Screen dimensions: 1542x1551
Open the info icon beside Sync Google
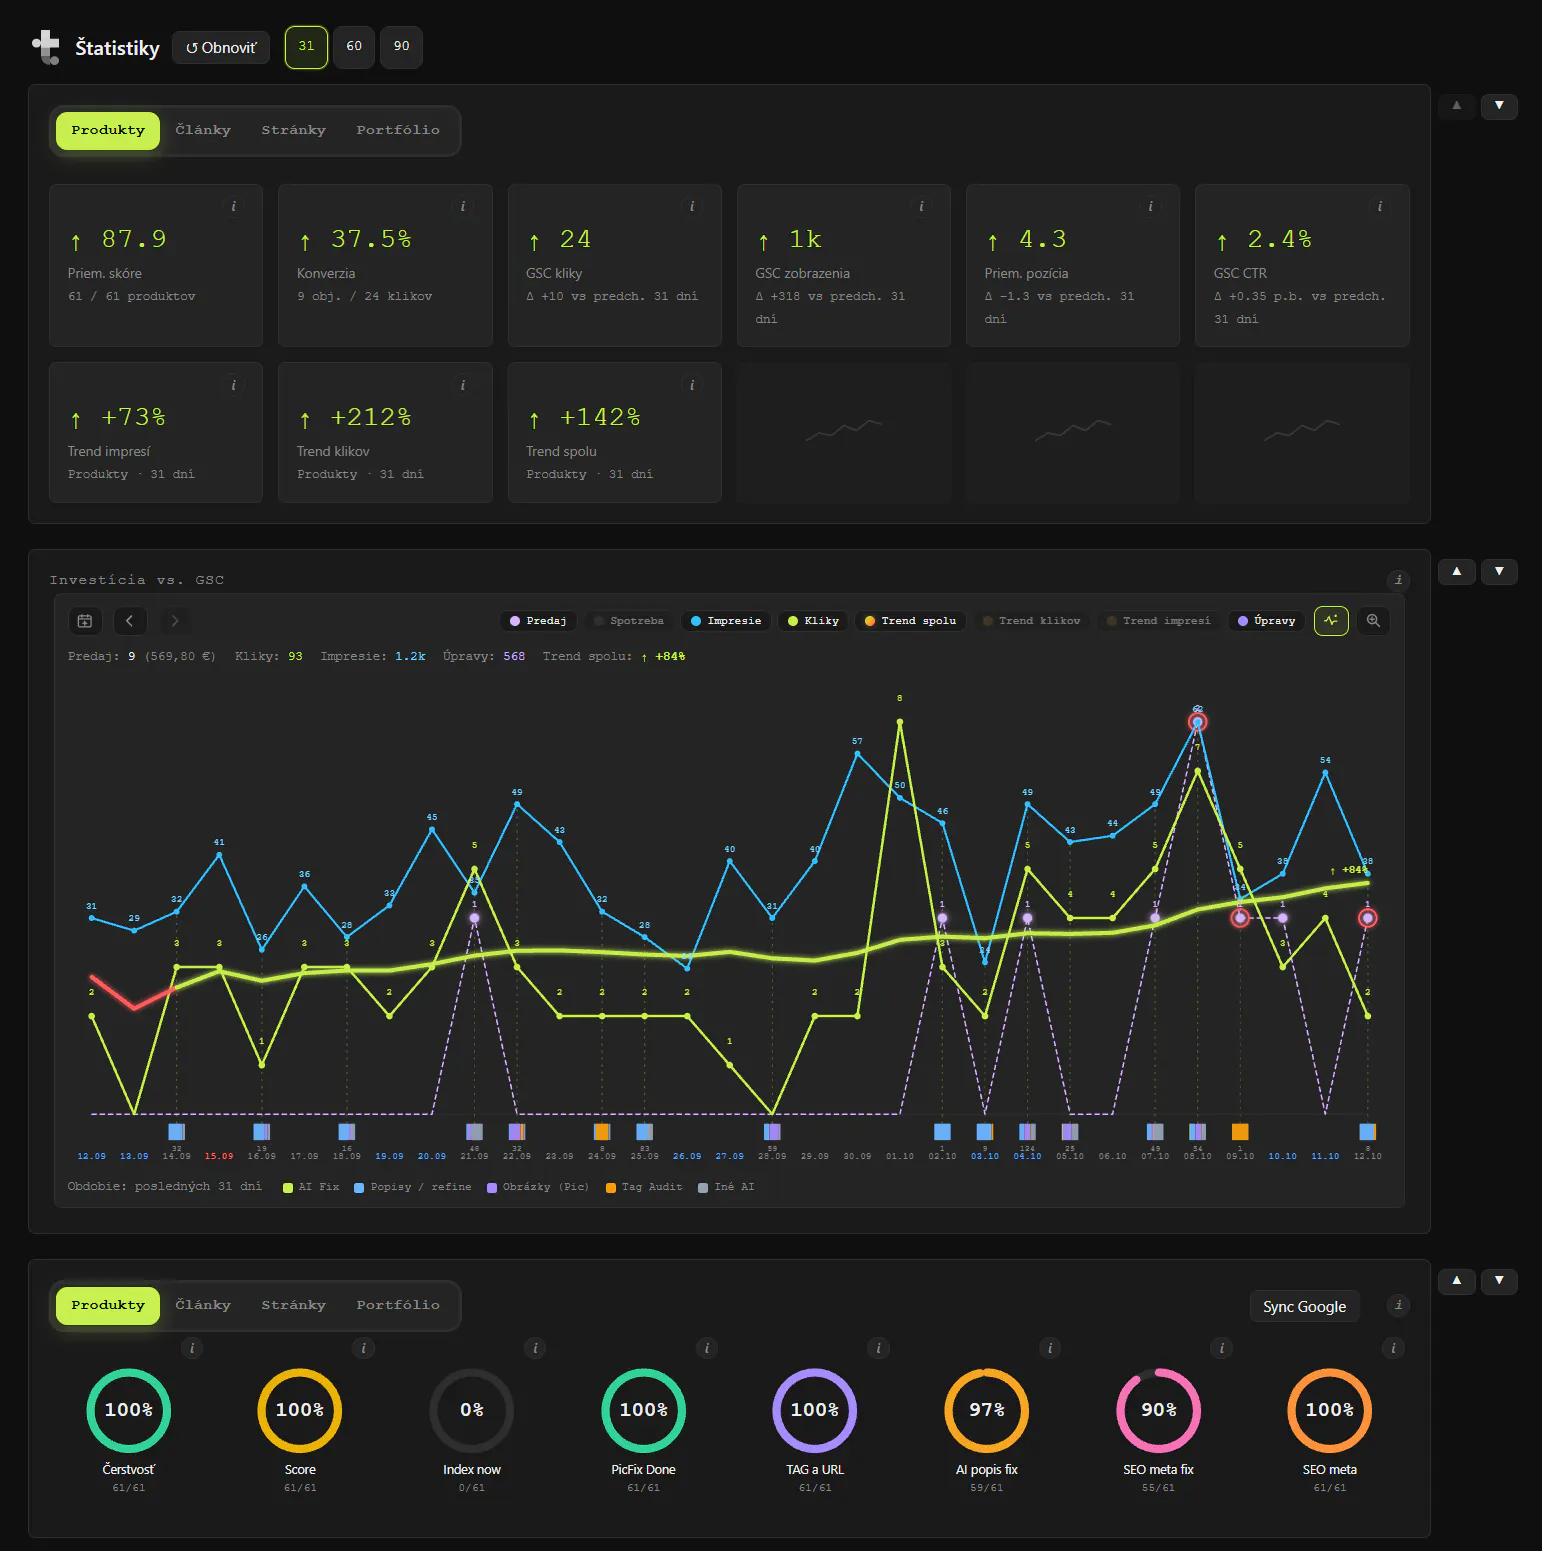(x=1399, y=1305)
